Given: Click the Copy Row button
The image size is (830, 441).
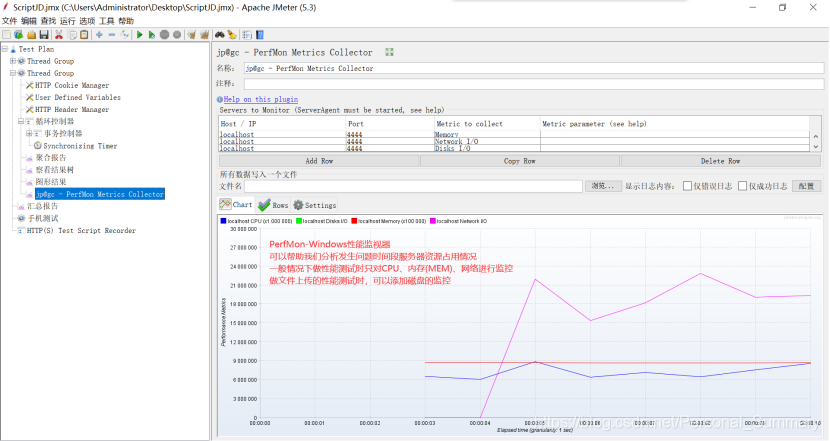Looking at the screenshot, I should (x=520, y=161).
